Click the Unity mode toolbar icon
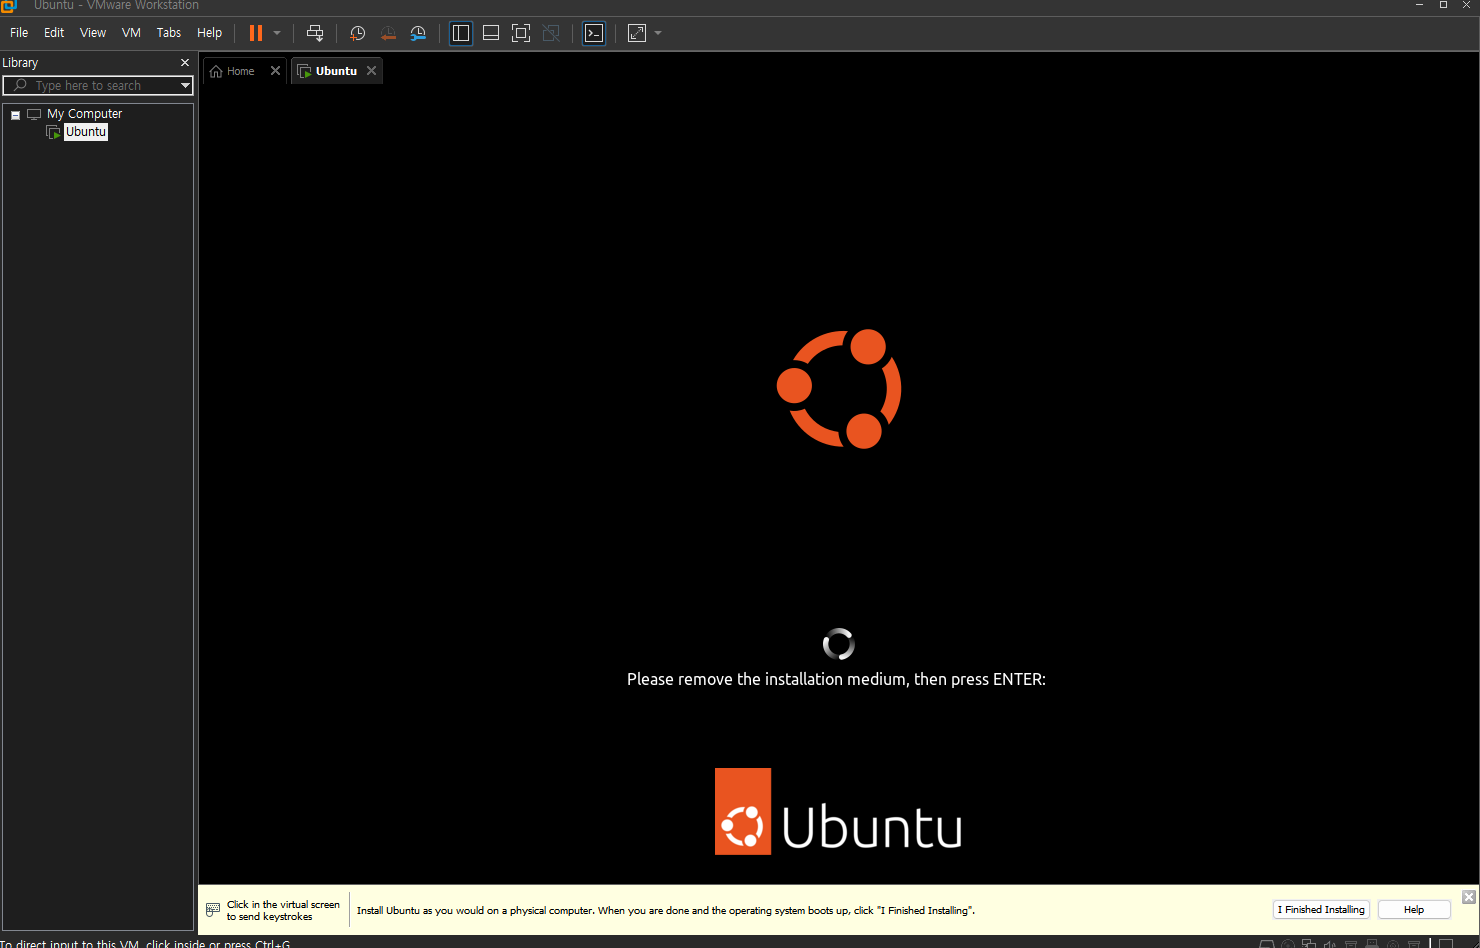This screenshot has width=1480, height=948. (x=551, y=33)
